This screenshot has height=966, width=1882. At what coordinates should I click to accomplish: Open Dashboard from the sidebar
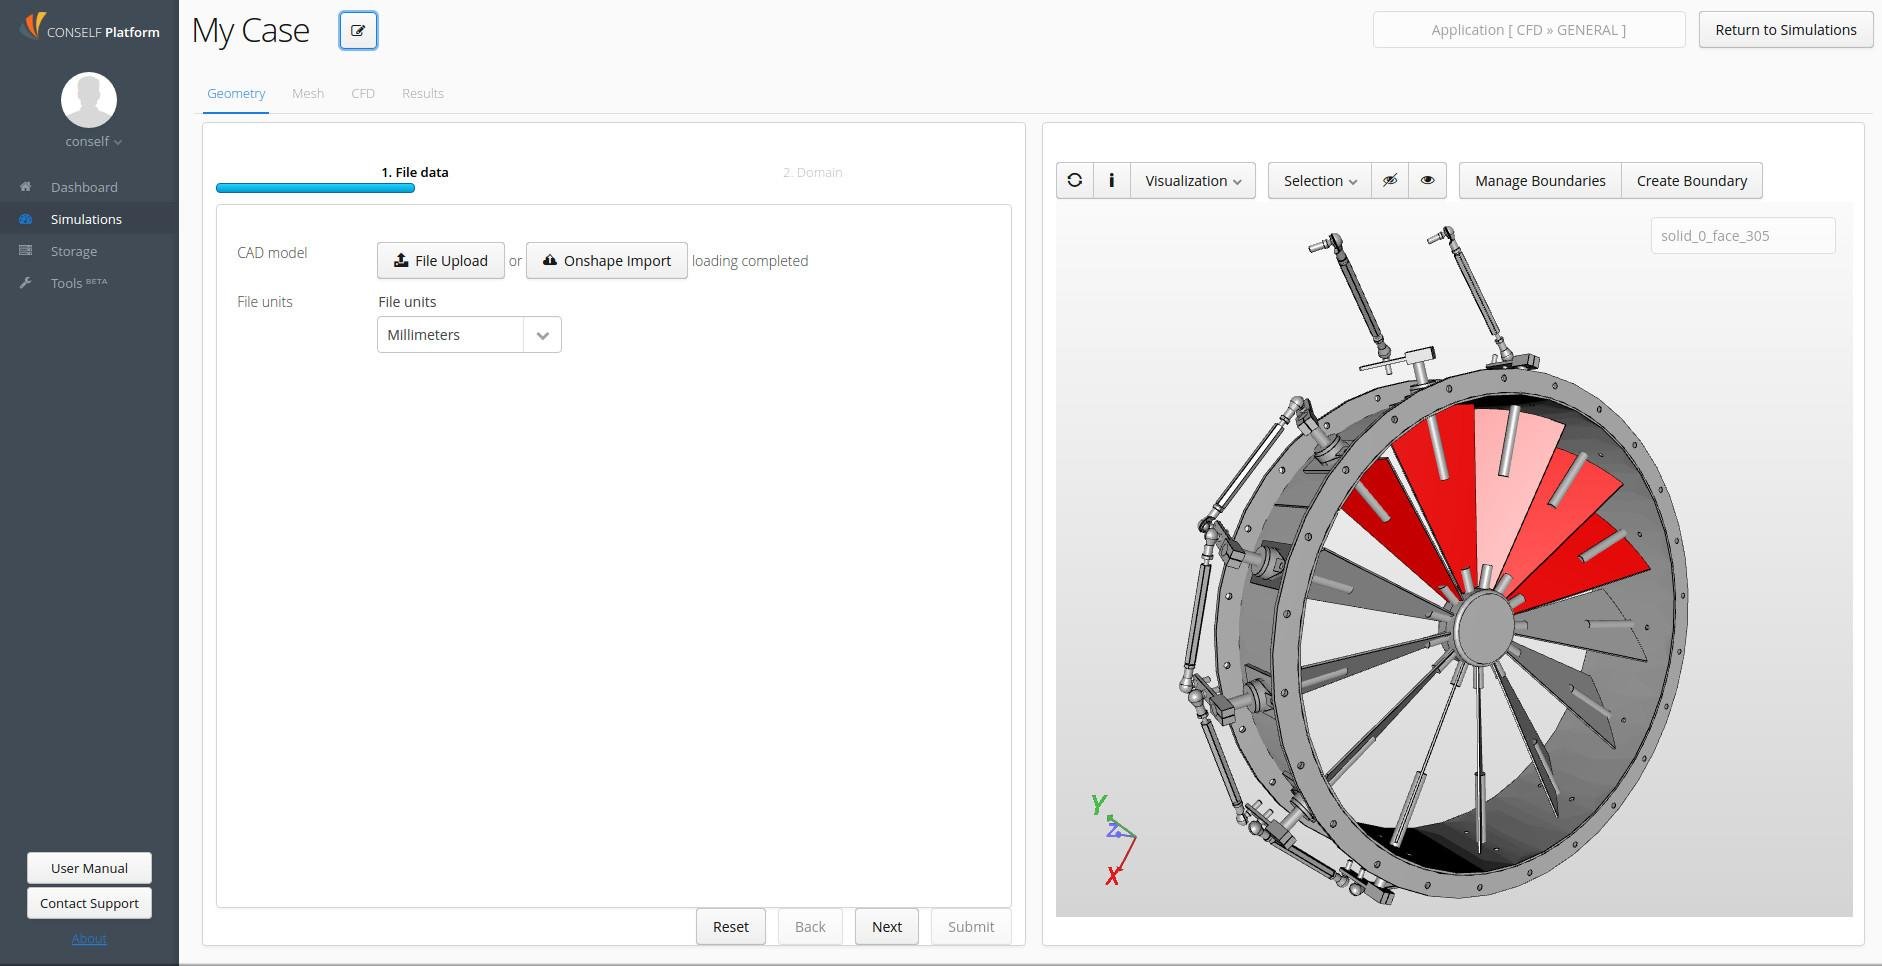point(84,187)
